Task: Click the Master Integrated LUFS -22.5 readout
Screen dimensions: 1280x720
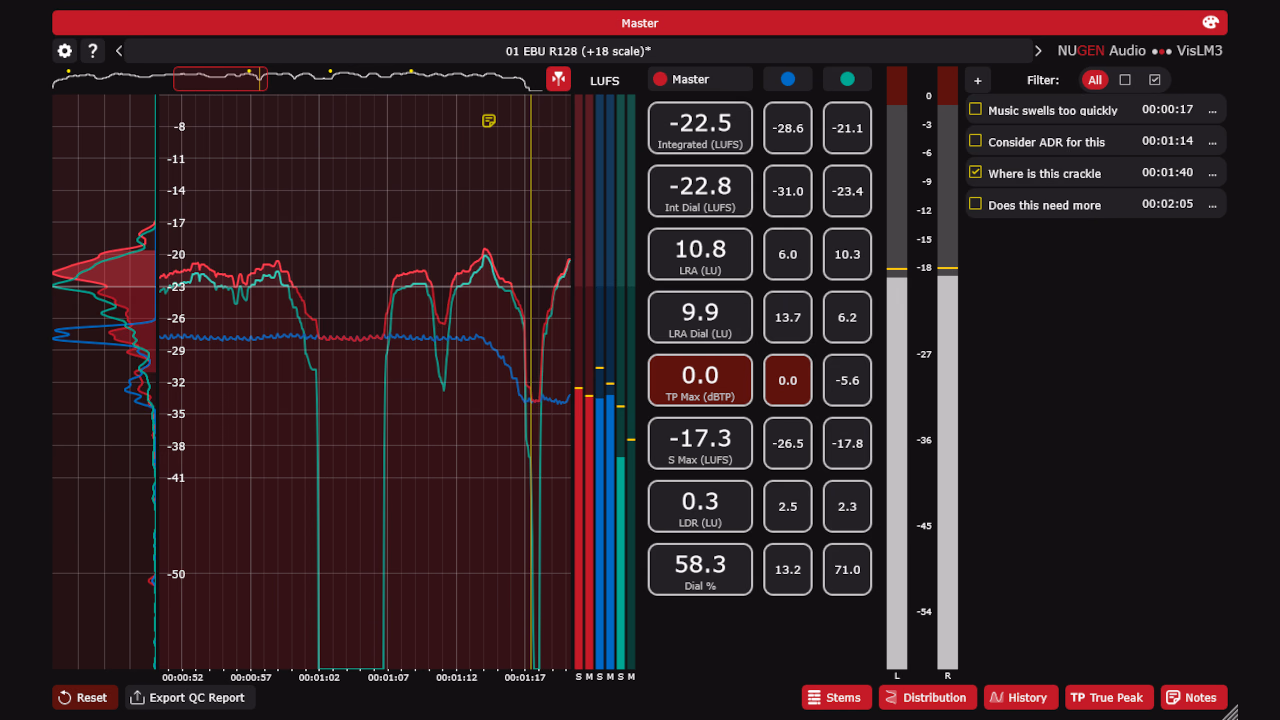Action: tap(700, 128)
